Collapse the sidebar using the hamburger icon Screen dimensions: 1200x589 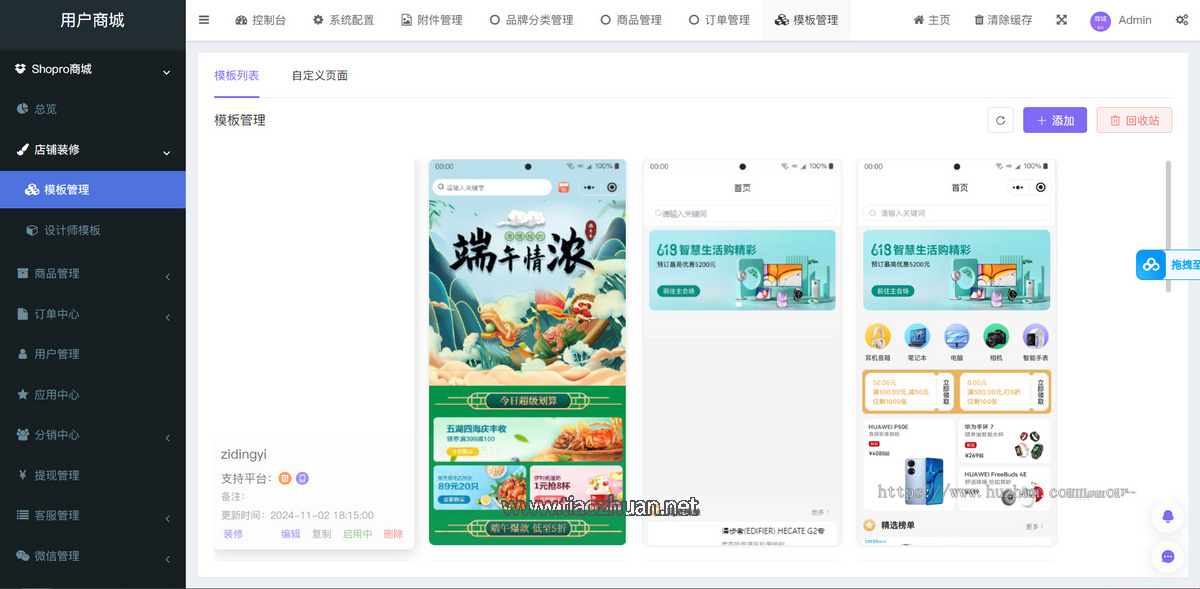tap(203, 19)
